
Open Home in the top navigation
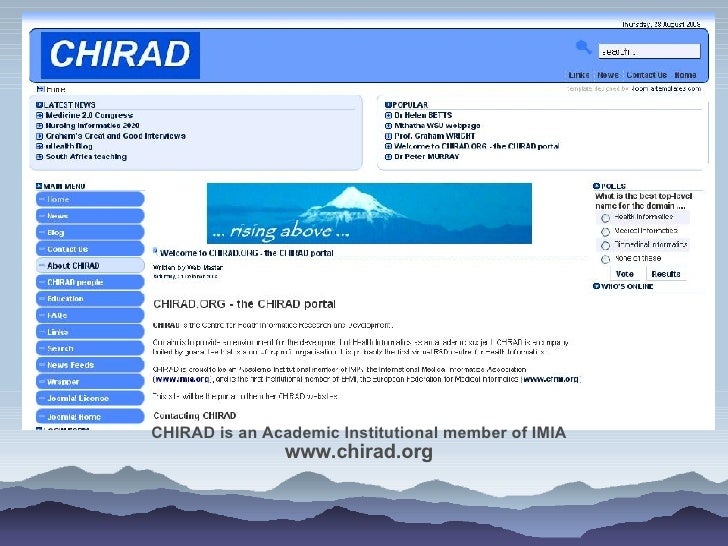click(685, 75)
